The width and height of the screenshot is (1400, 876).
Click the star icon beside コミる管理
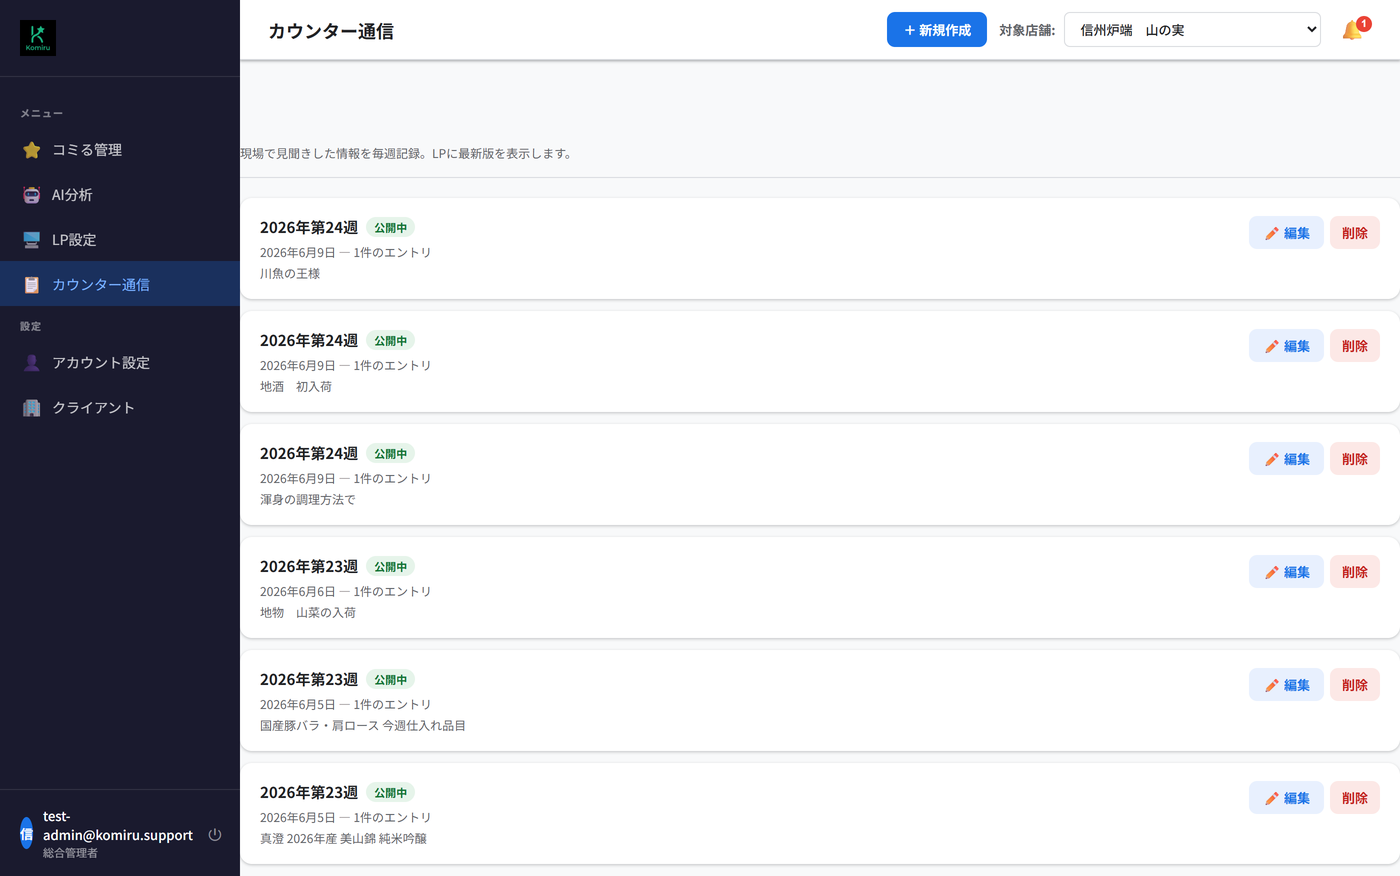pyautogui.click(x=32, y=150)
